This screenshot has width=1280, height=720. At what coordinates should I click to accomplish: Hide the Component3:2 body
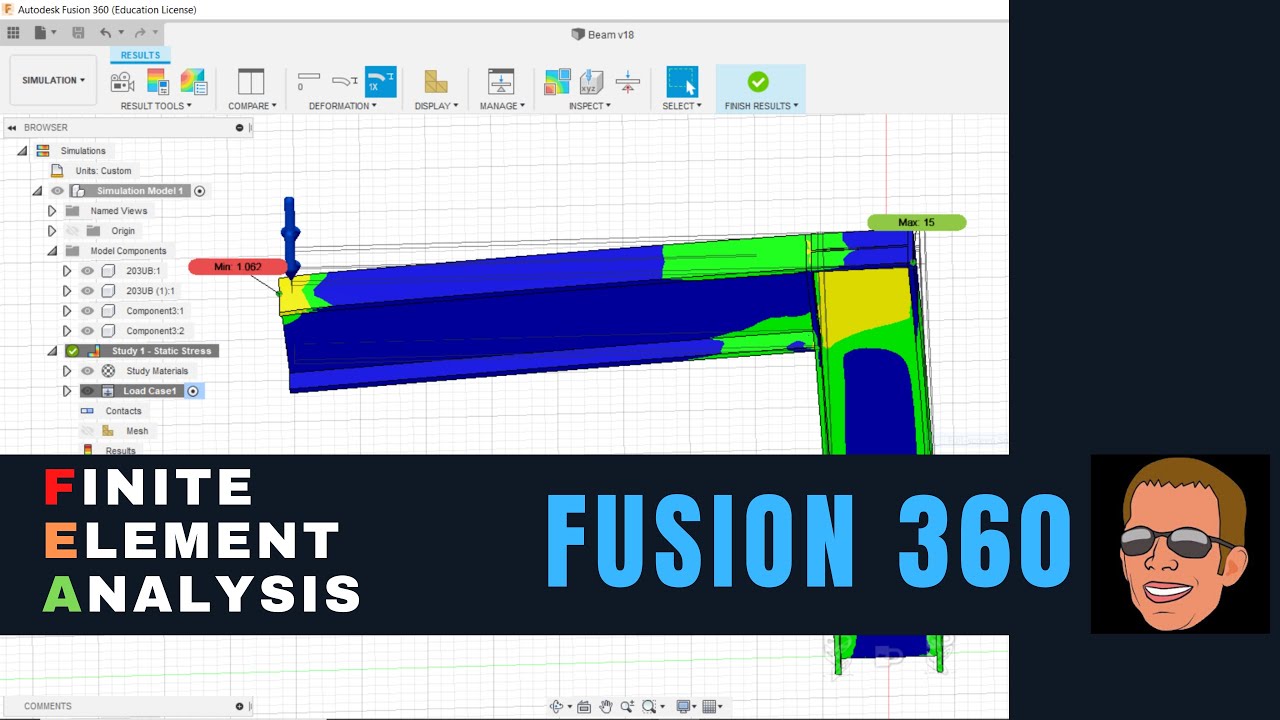87,331
